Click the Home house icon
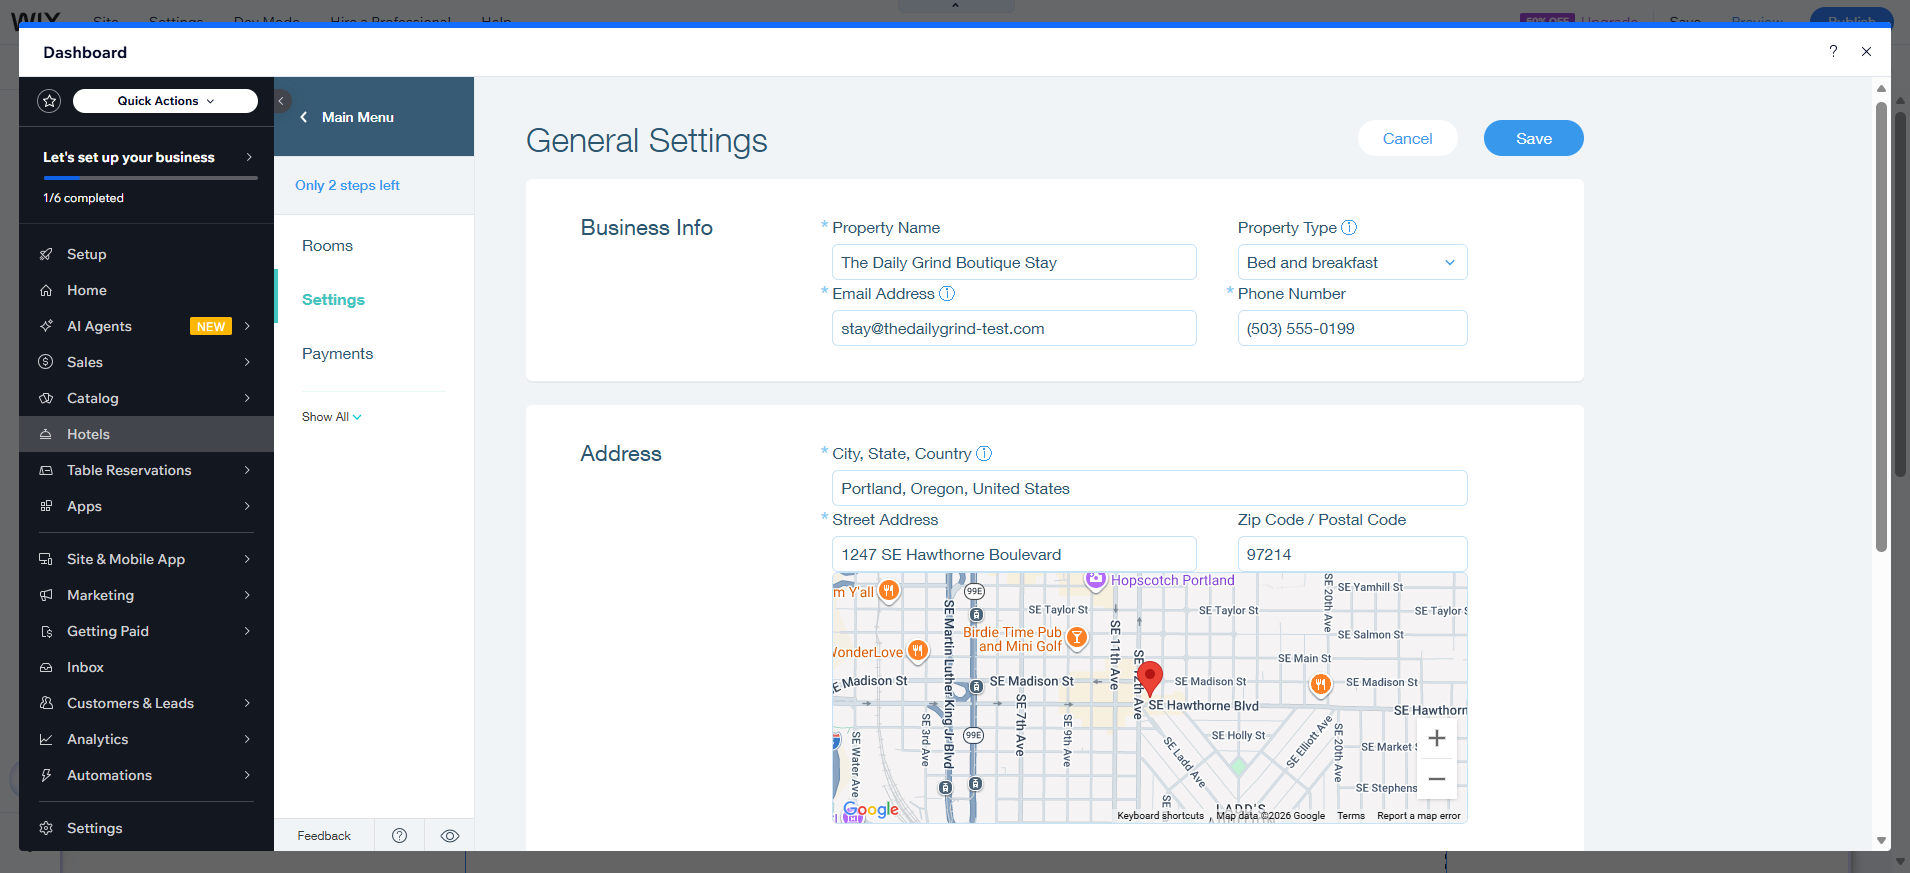The width and height of the screenshot is (1910, 873). pos(46,290)
